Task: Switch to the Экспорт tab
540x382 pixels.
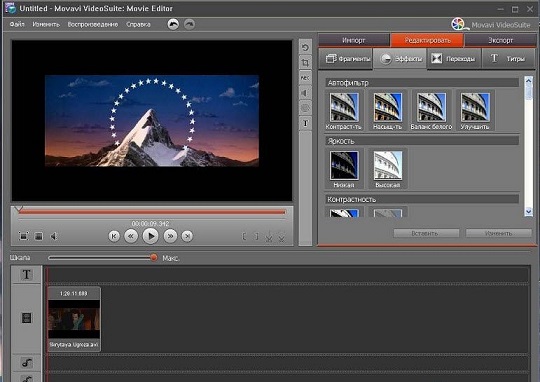Action: 500,40
